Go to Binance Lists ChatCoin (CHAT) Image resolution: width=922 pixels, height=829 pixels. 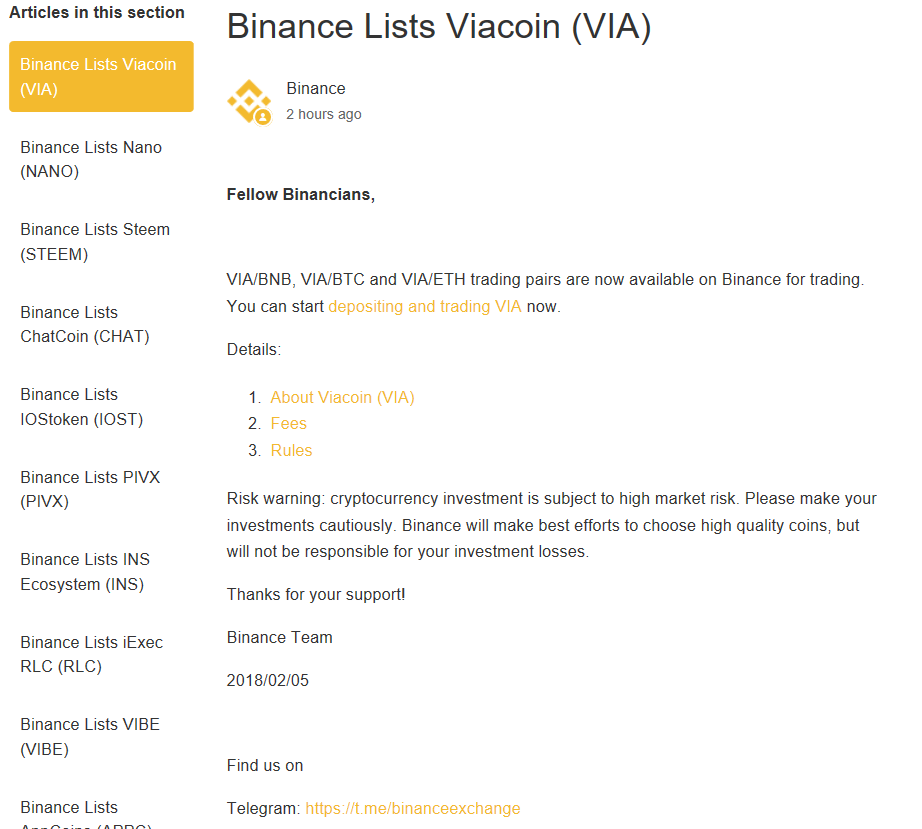click(85, 324)
